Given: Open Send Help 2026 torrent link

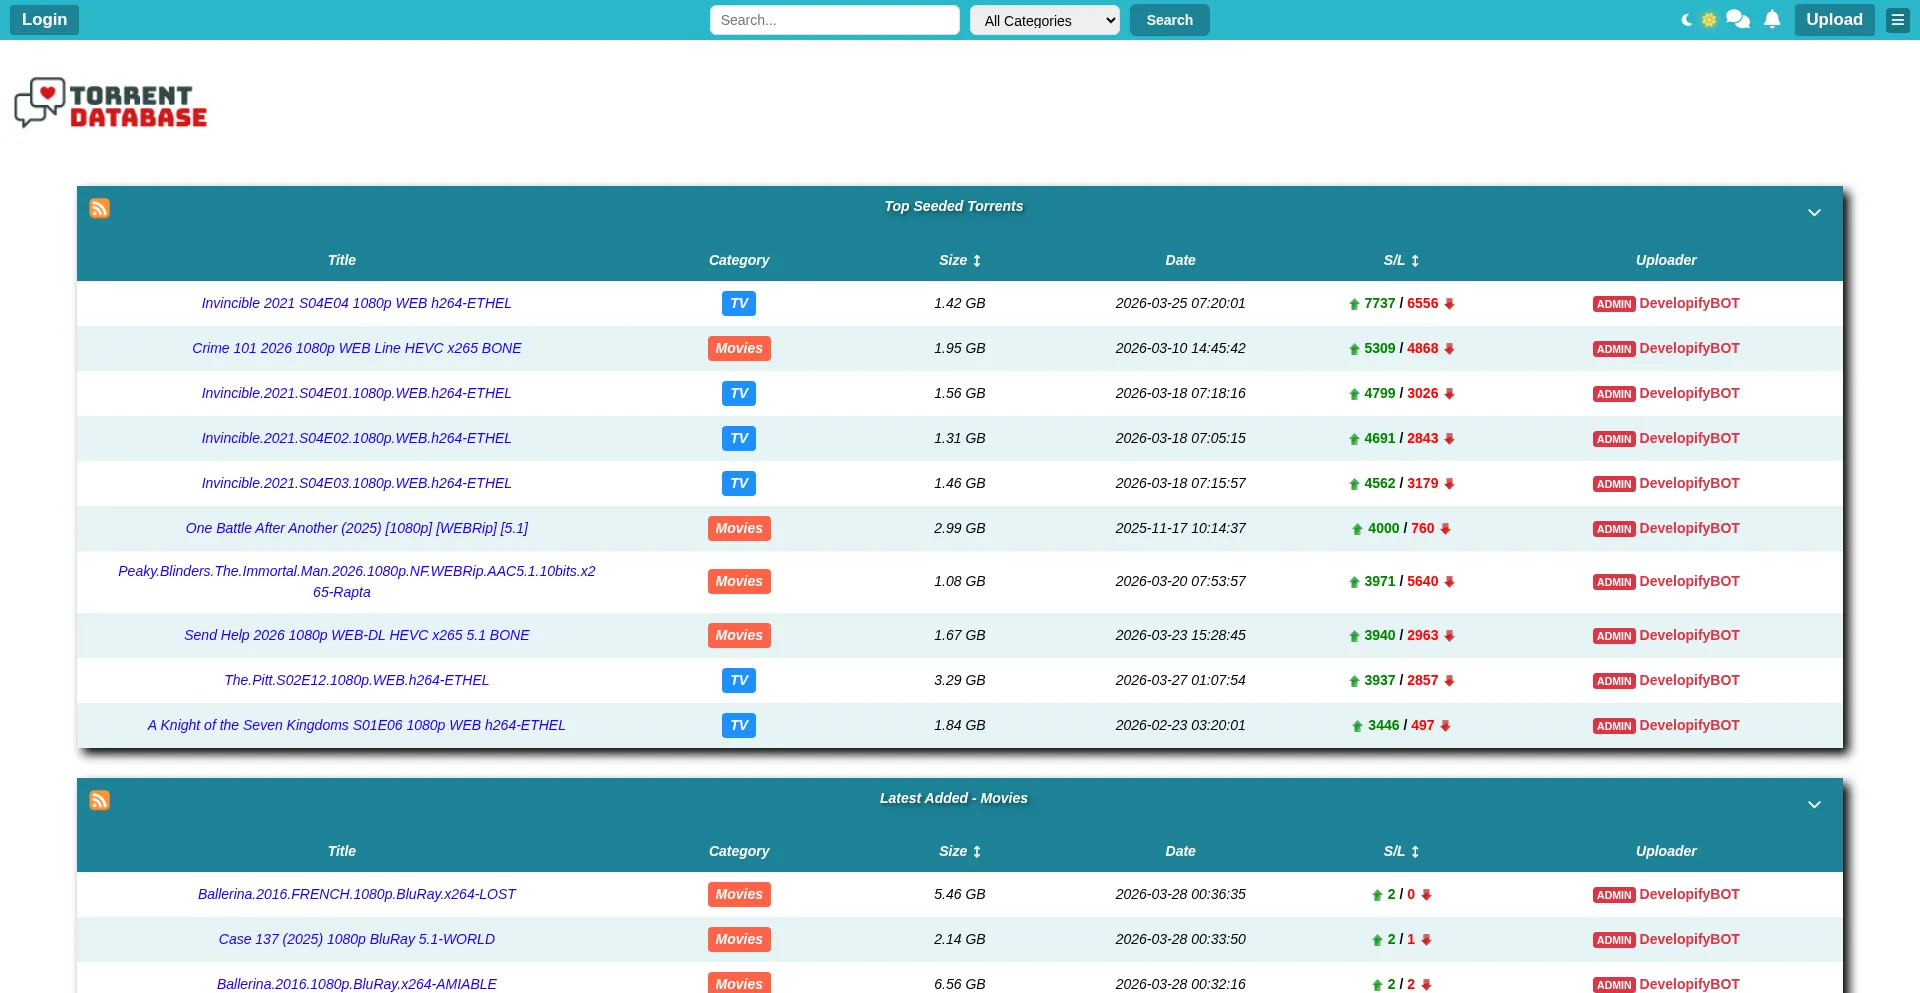Looking at the screenshot, I should pyautogui.click(x=356, y=635).
